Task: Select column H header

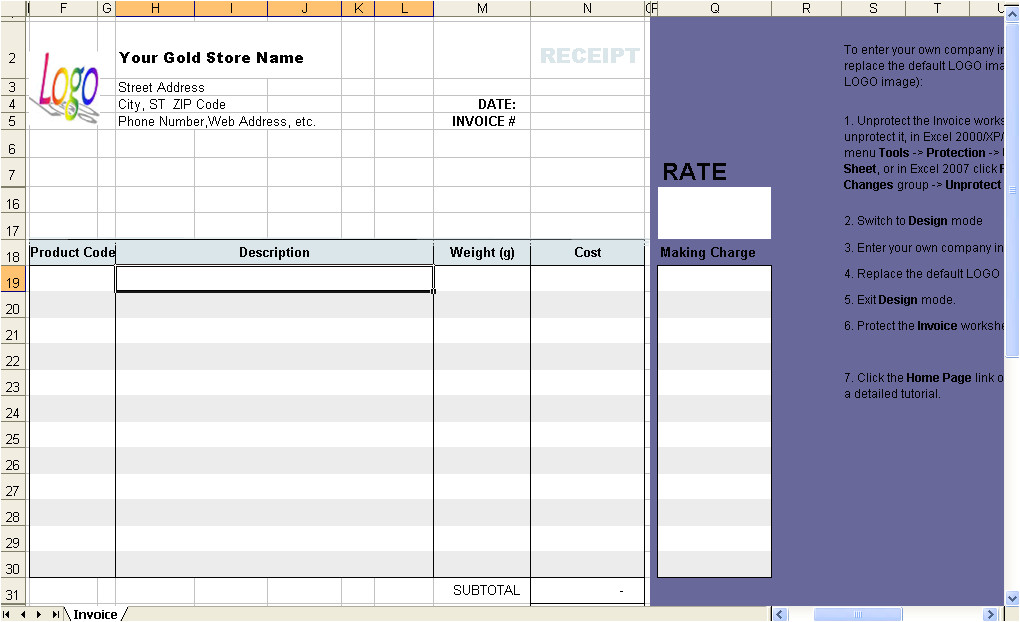Action: click(155, 8)
